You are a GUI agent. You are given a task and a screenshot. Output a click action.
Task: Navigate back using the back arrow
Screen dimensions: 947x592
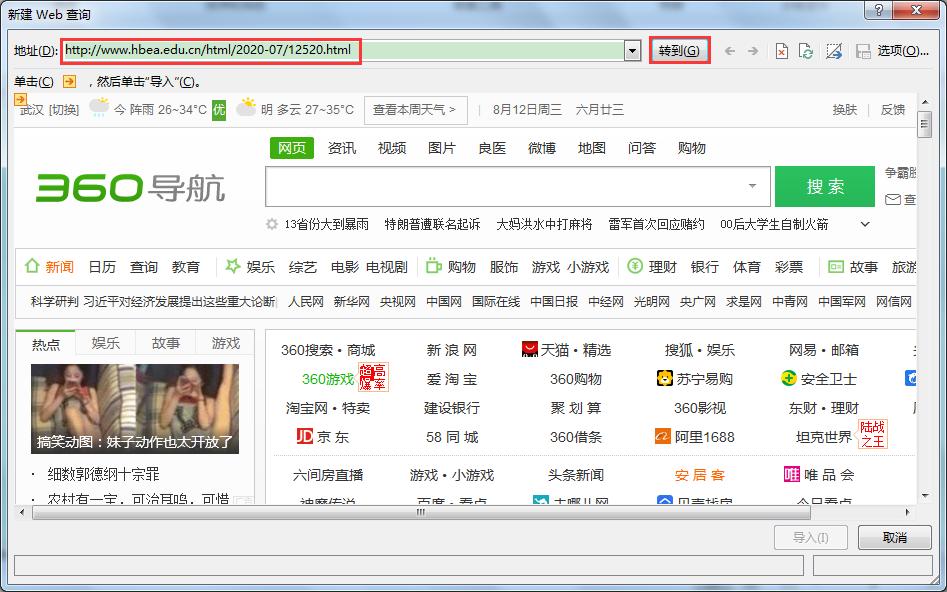(x=729, y=50)
